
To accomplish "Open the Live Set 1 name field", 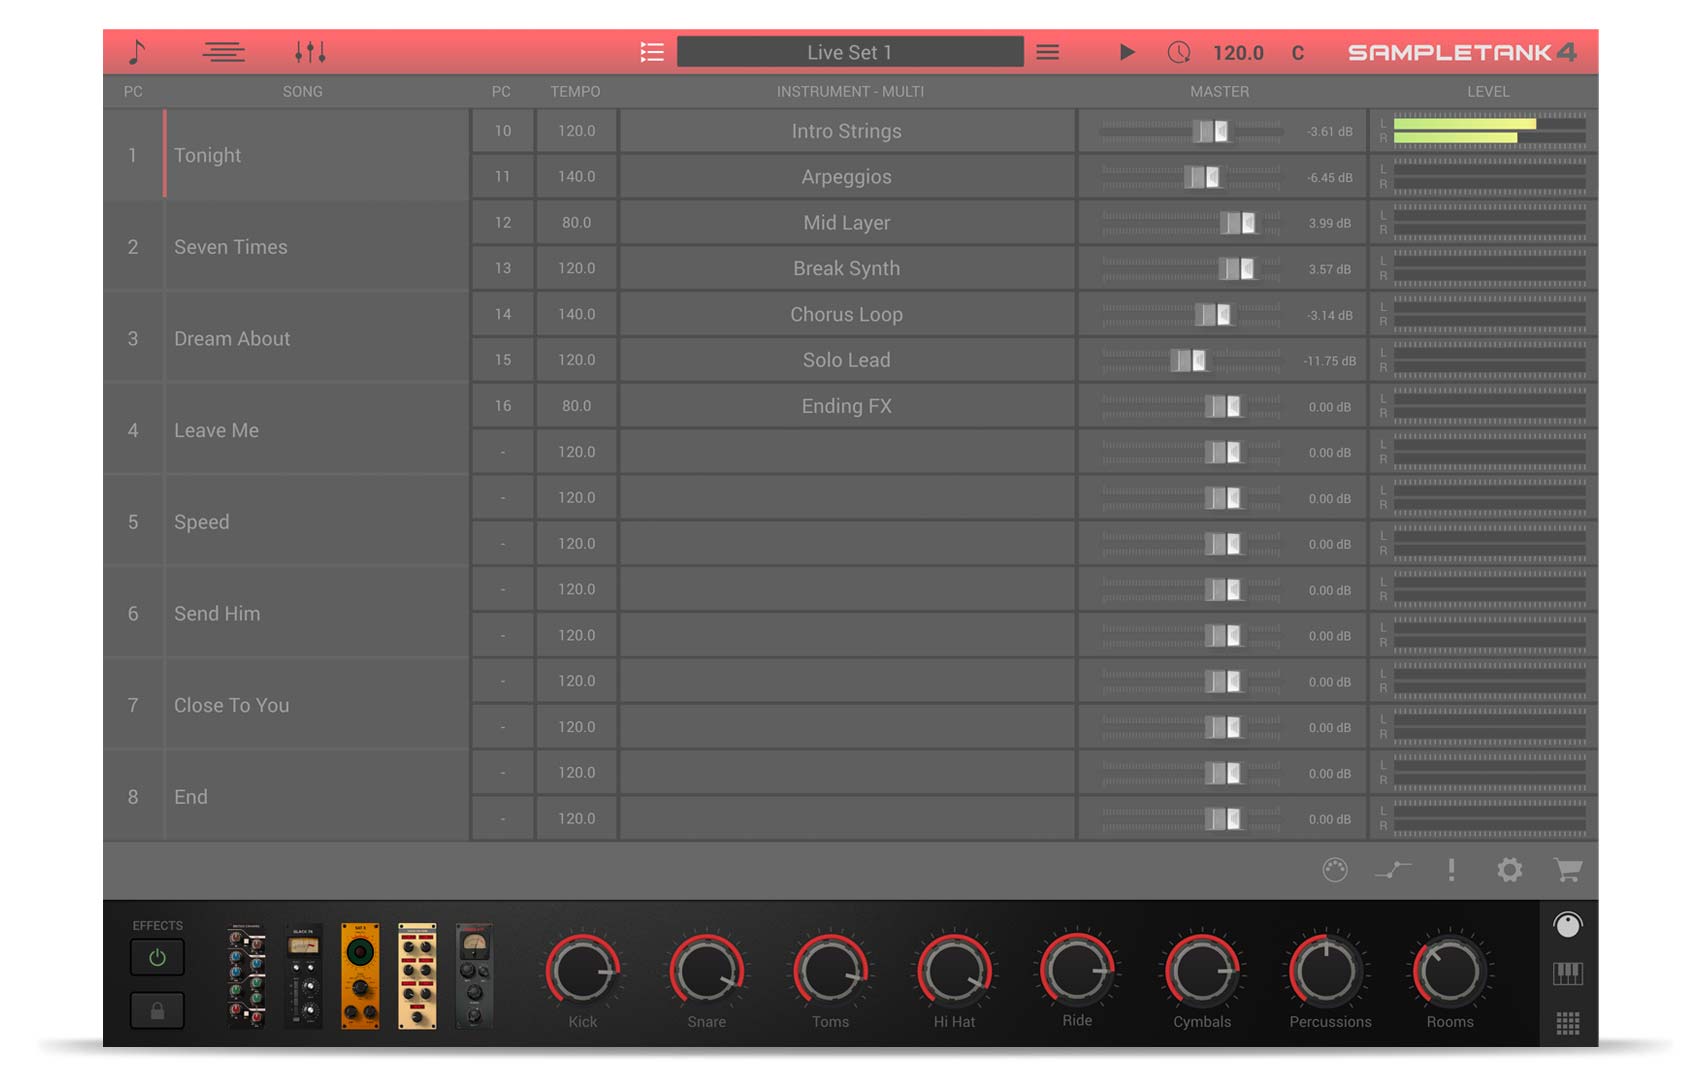I will (x=849, y=52).
